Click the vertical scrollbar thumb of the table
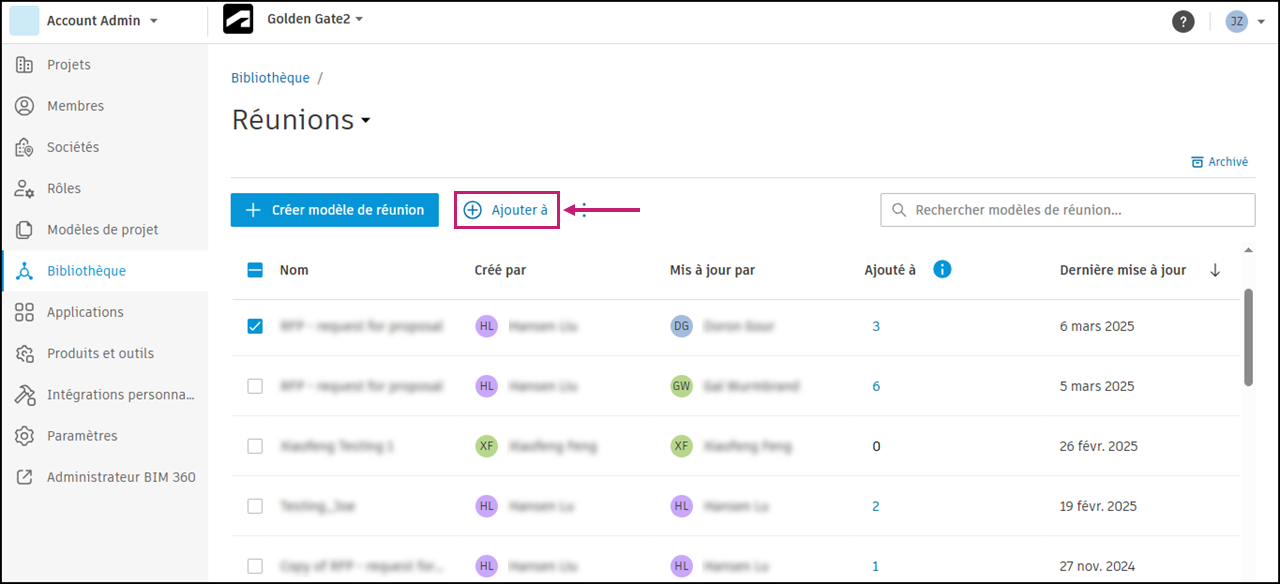The image size is (1280, 584). click(1248, 336)
